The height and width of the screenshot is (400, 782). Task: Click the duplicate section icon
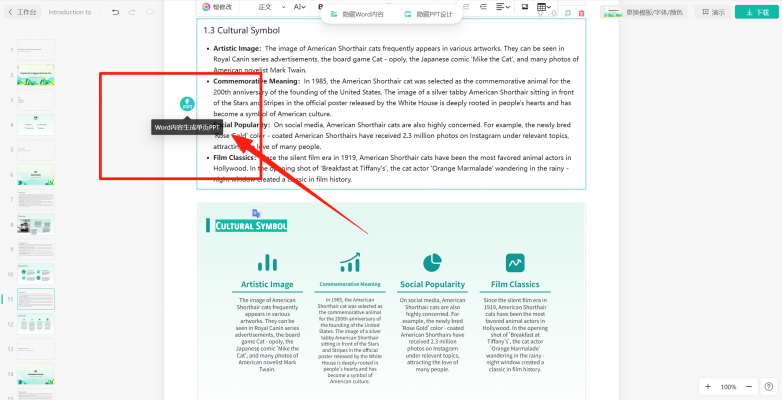pyautogui.click(x=568, y=13)
